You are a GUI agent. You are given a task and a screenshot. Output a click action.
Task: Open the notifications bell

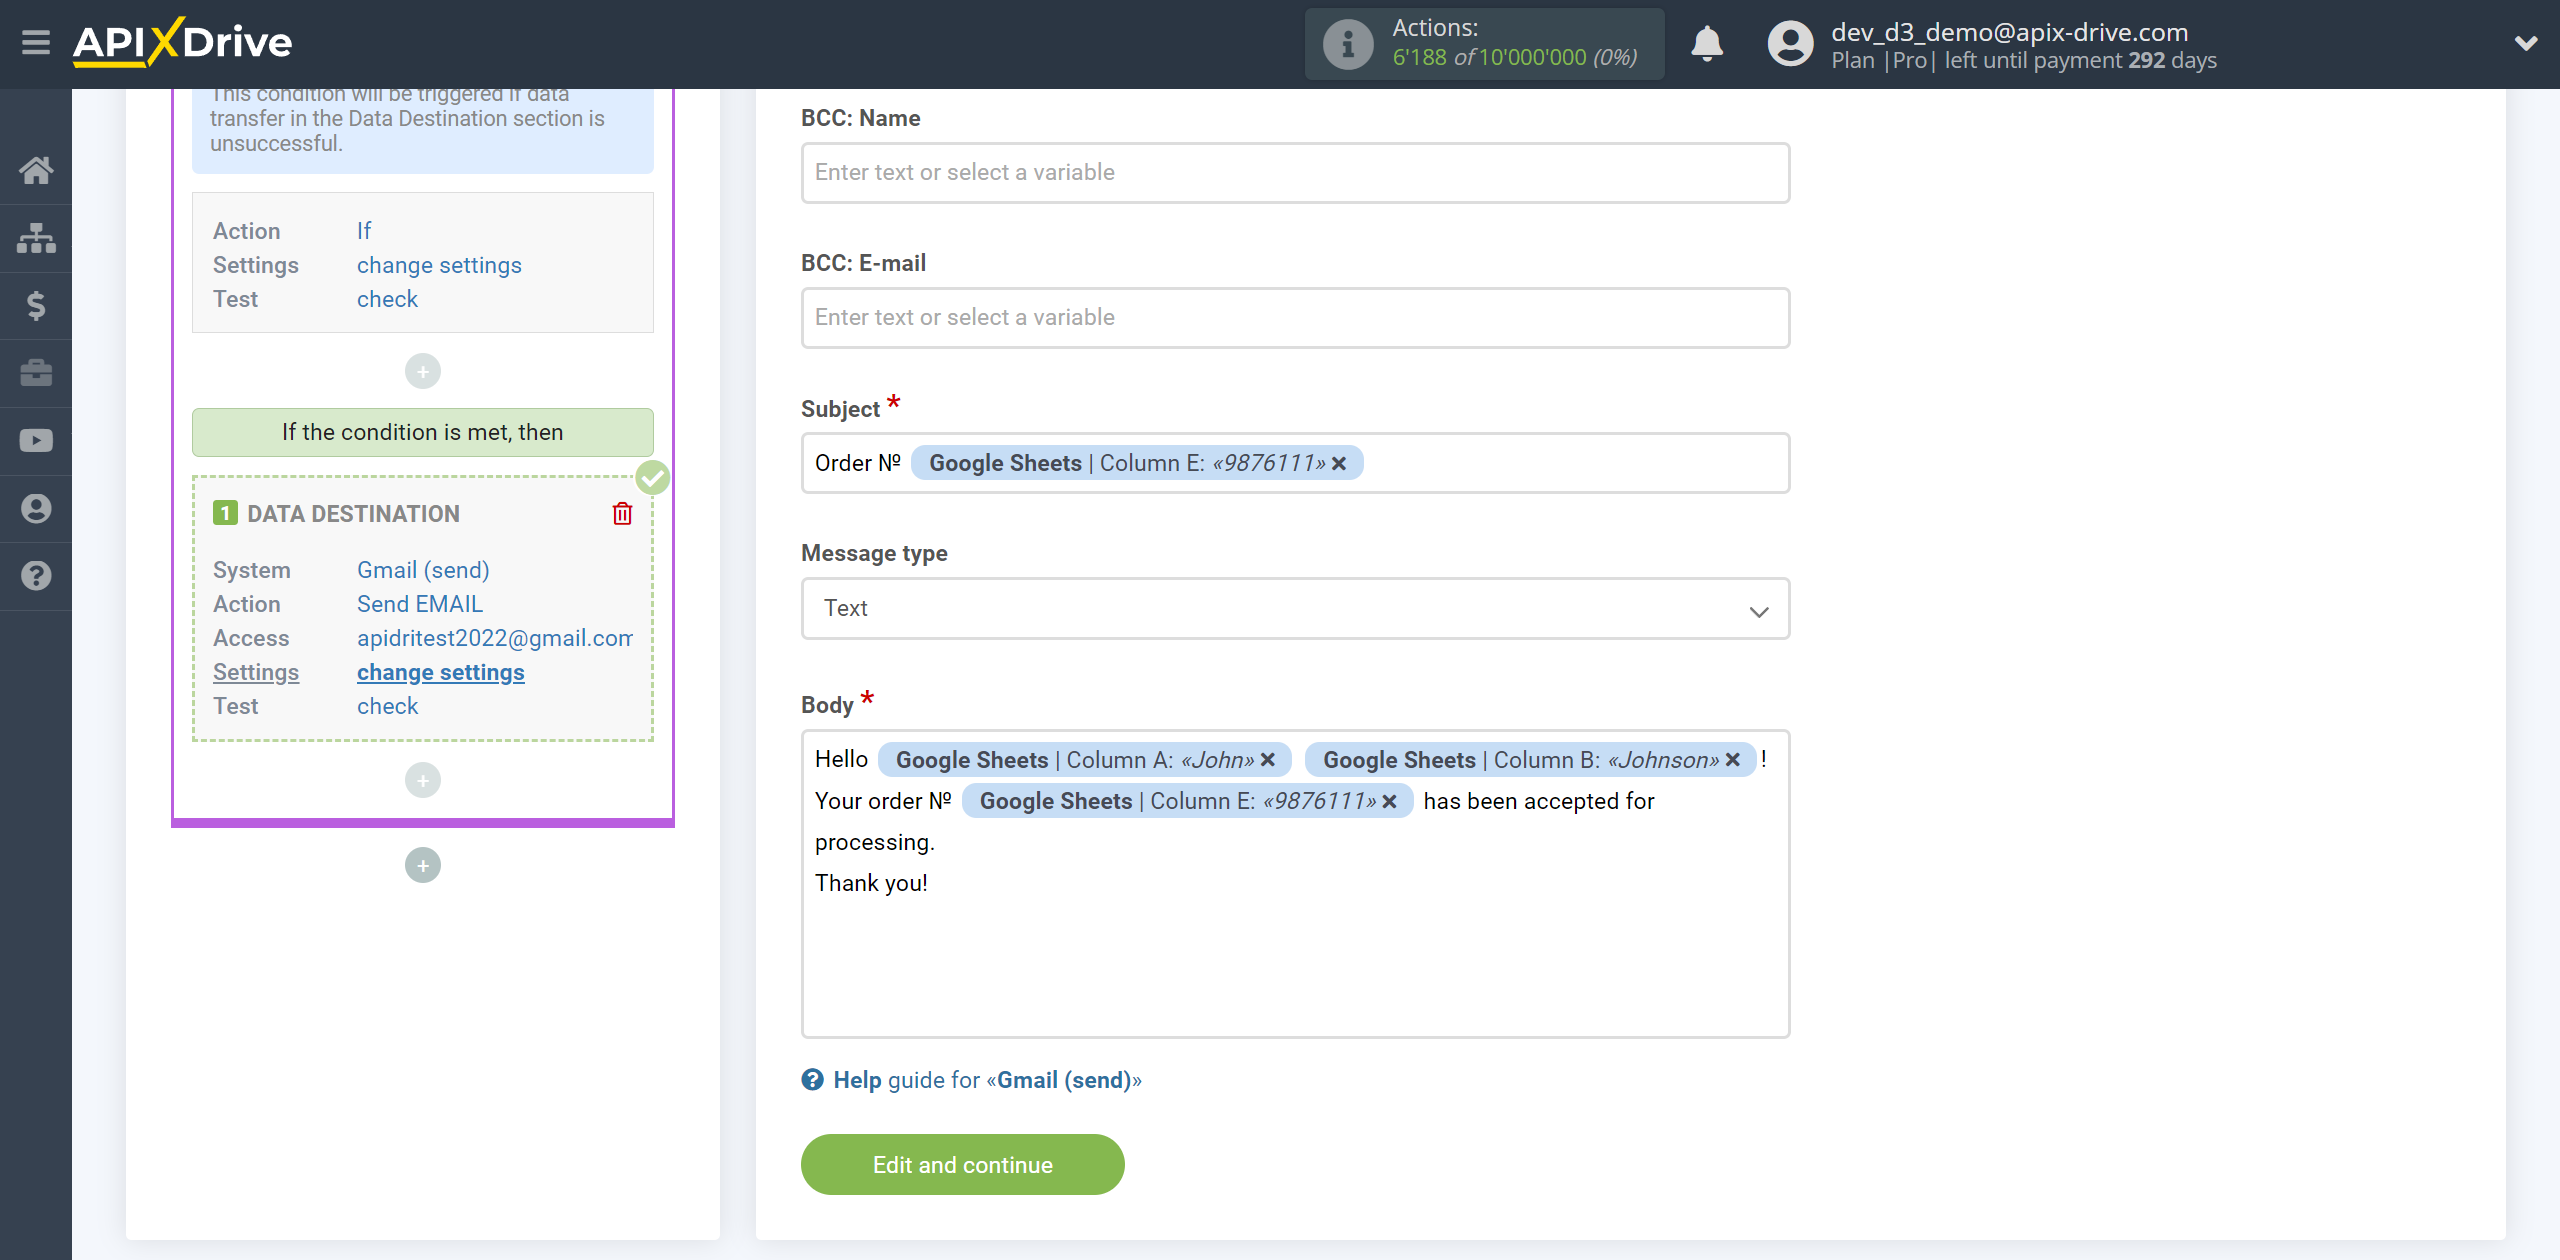pos(1707,44)
